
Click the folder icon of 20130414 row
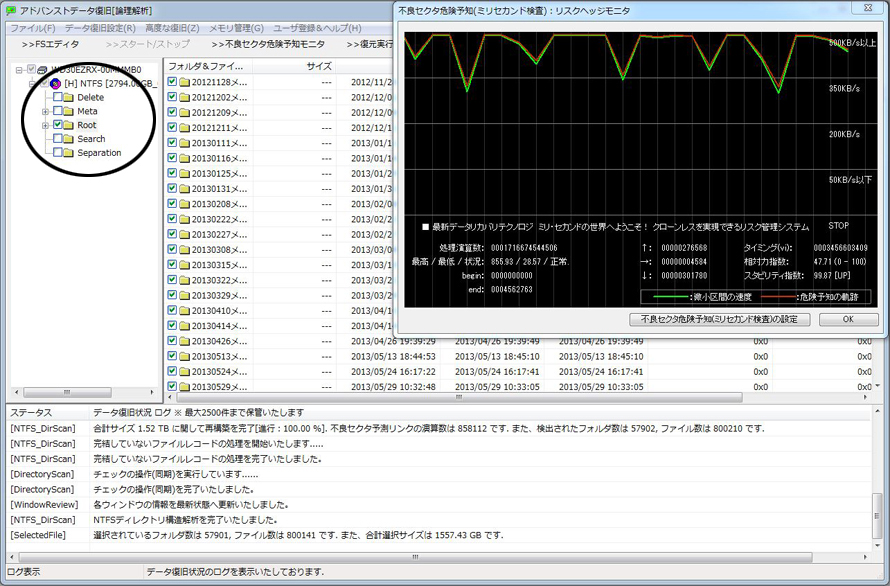(184, 326)
